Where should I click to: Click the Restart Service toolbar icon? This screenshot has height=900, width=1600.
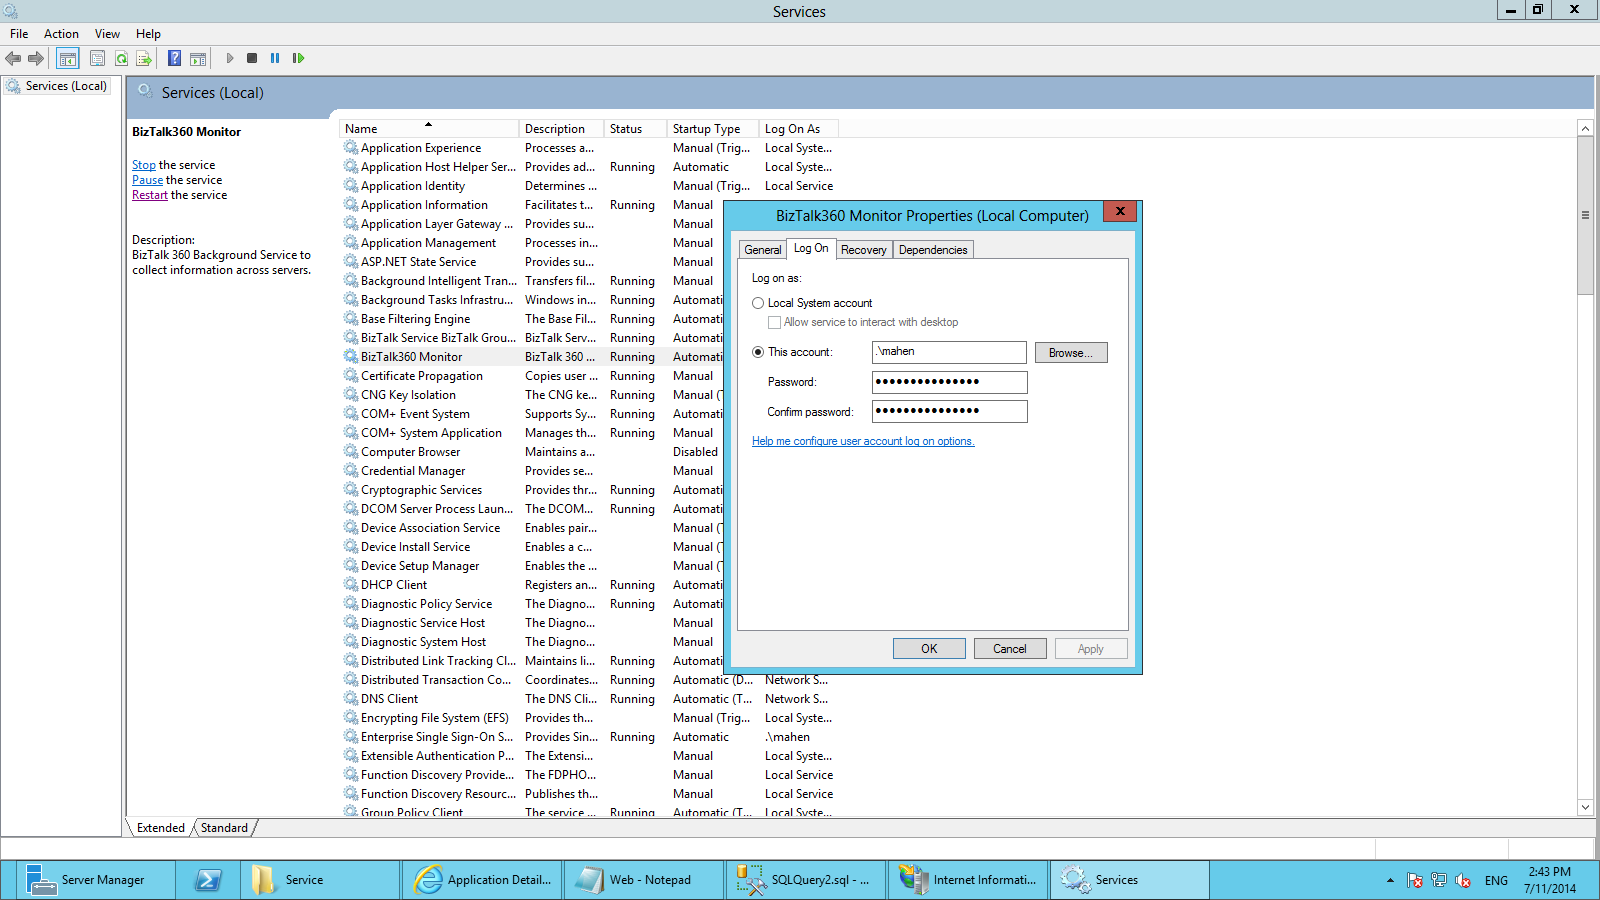pos(298,58)
